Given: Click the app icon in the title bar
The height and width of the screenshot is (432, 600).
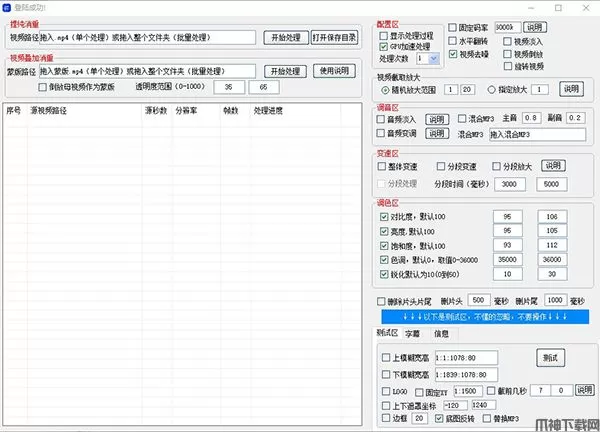Looking at the screenshot, I should [x=8, y=6].
